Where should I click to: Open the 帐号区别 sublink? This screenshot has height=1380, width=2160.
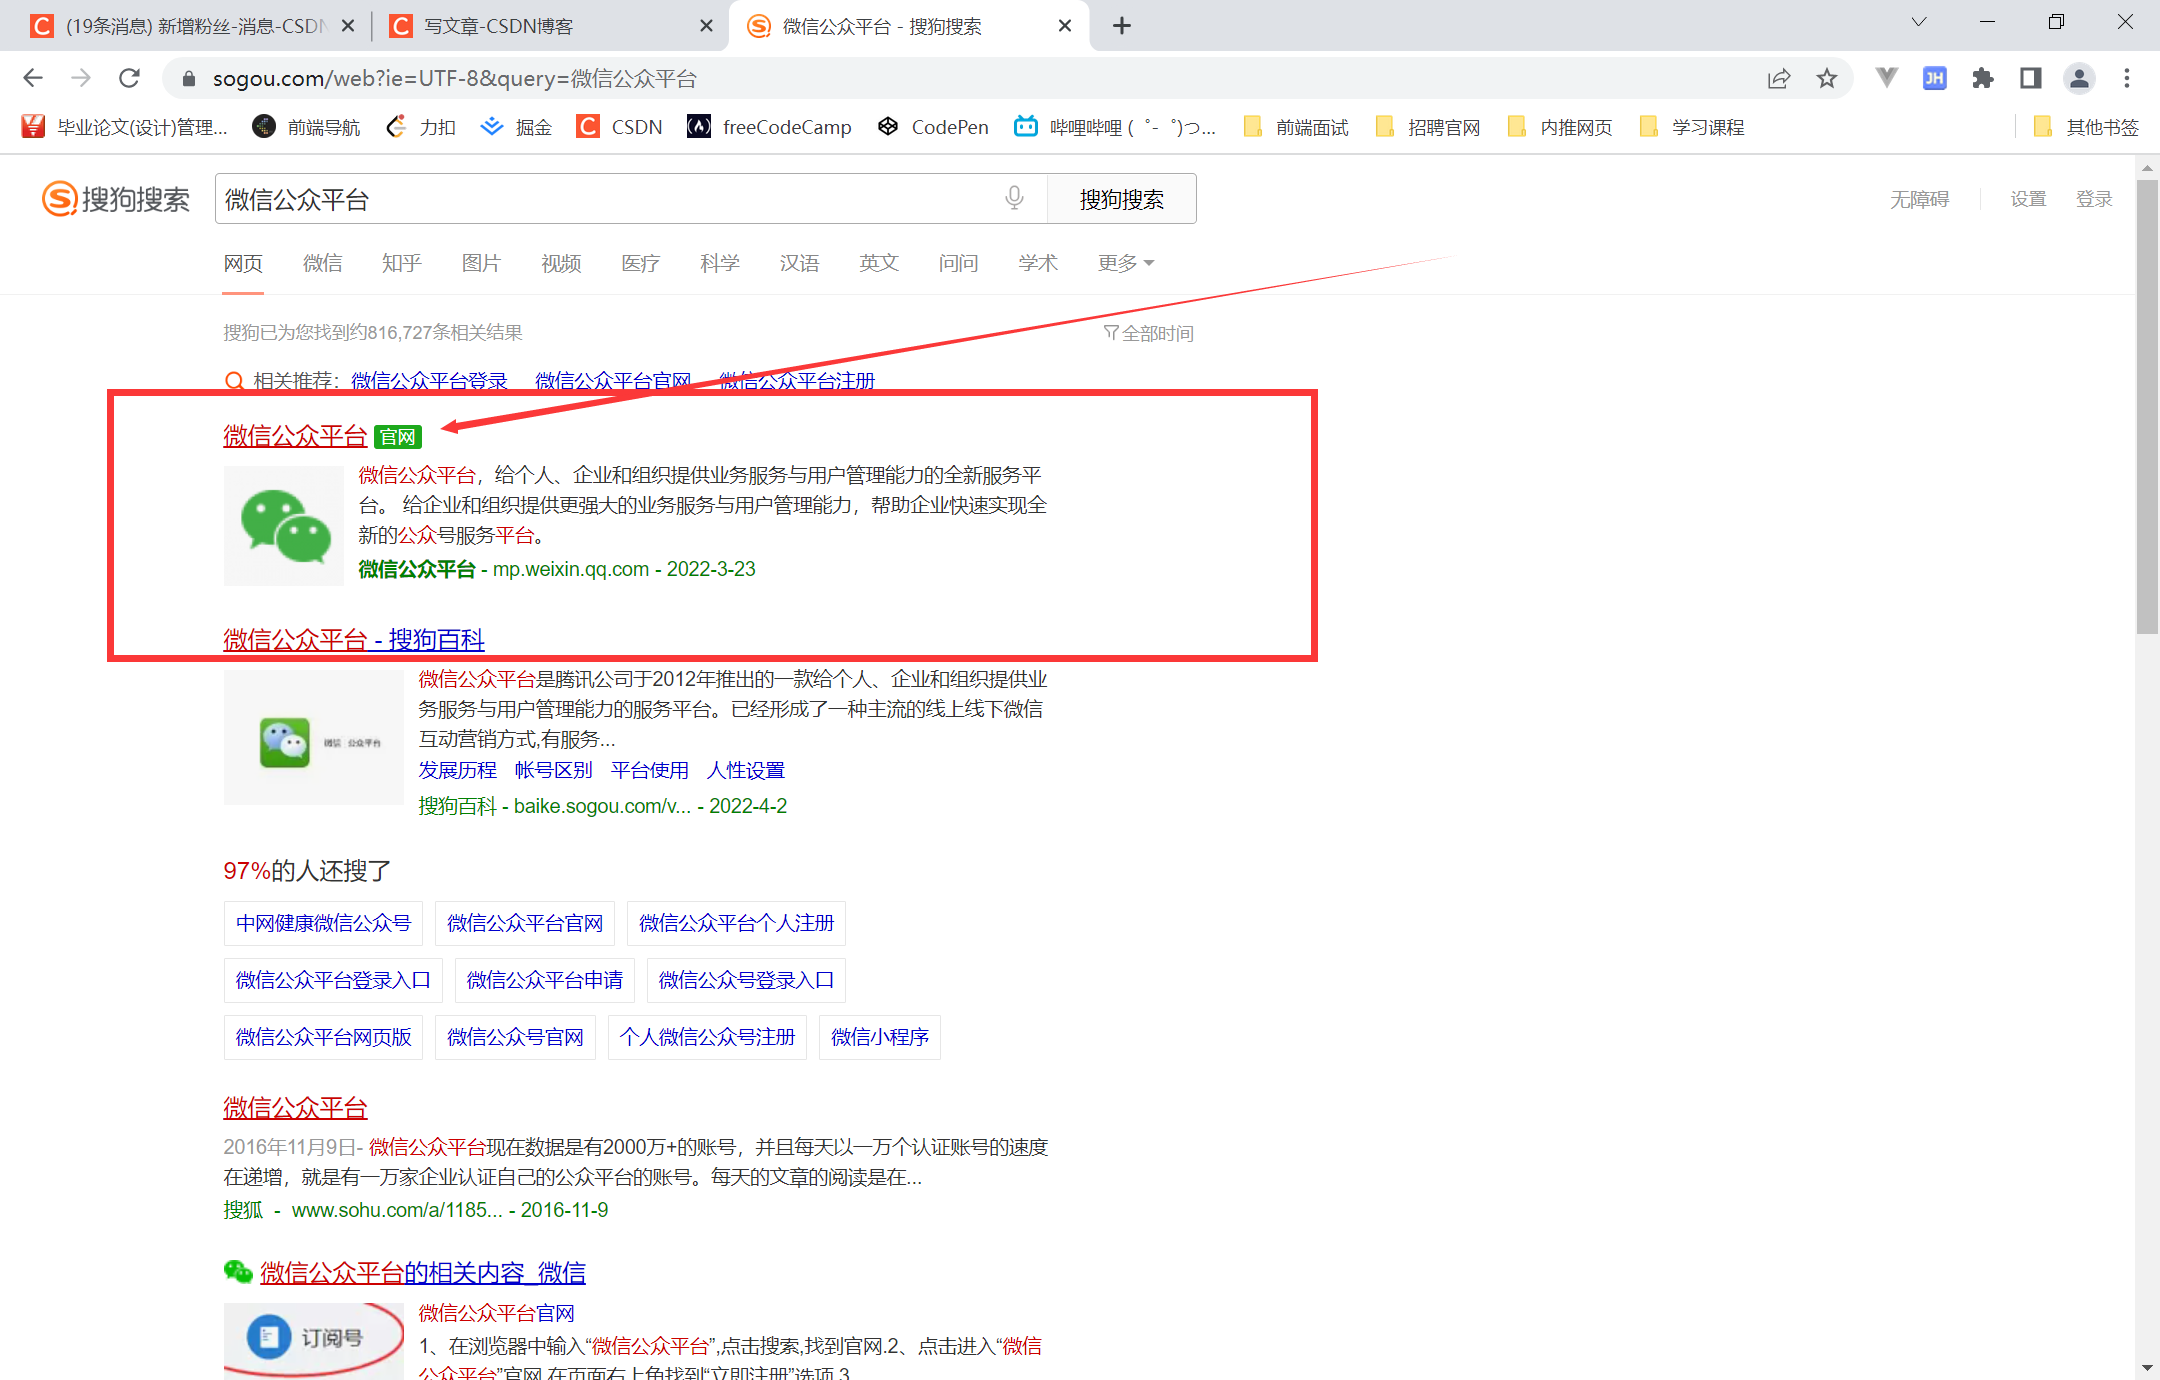(x=553, y=770)
